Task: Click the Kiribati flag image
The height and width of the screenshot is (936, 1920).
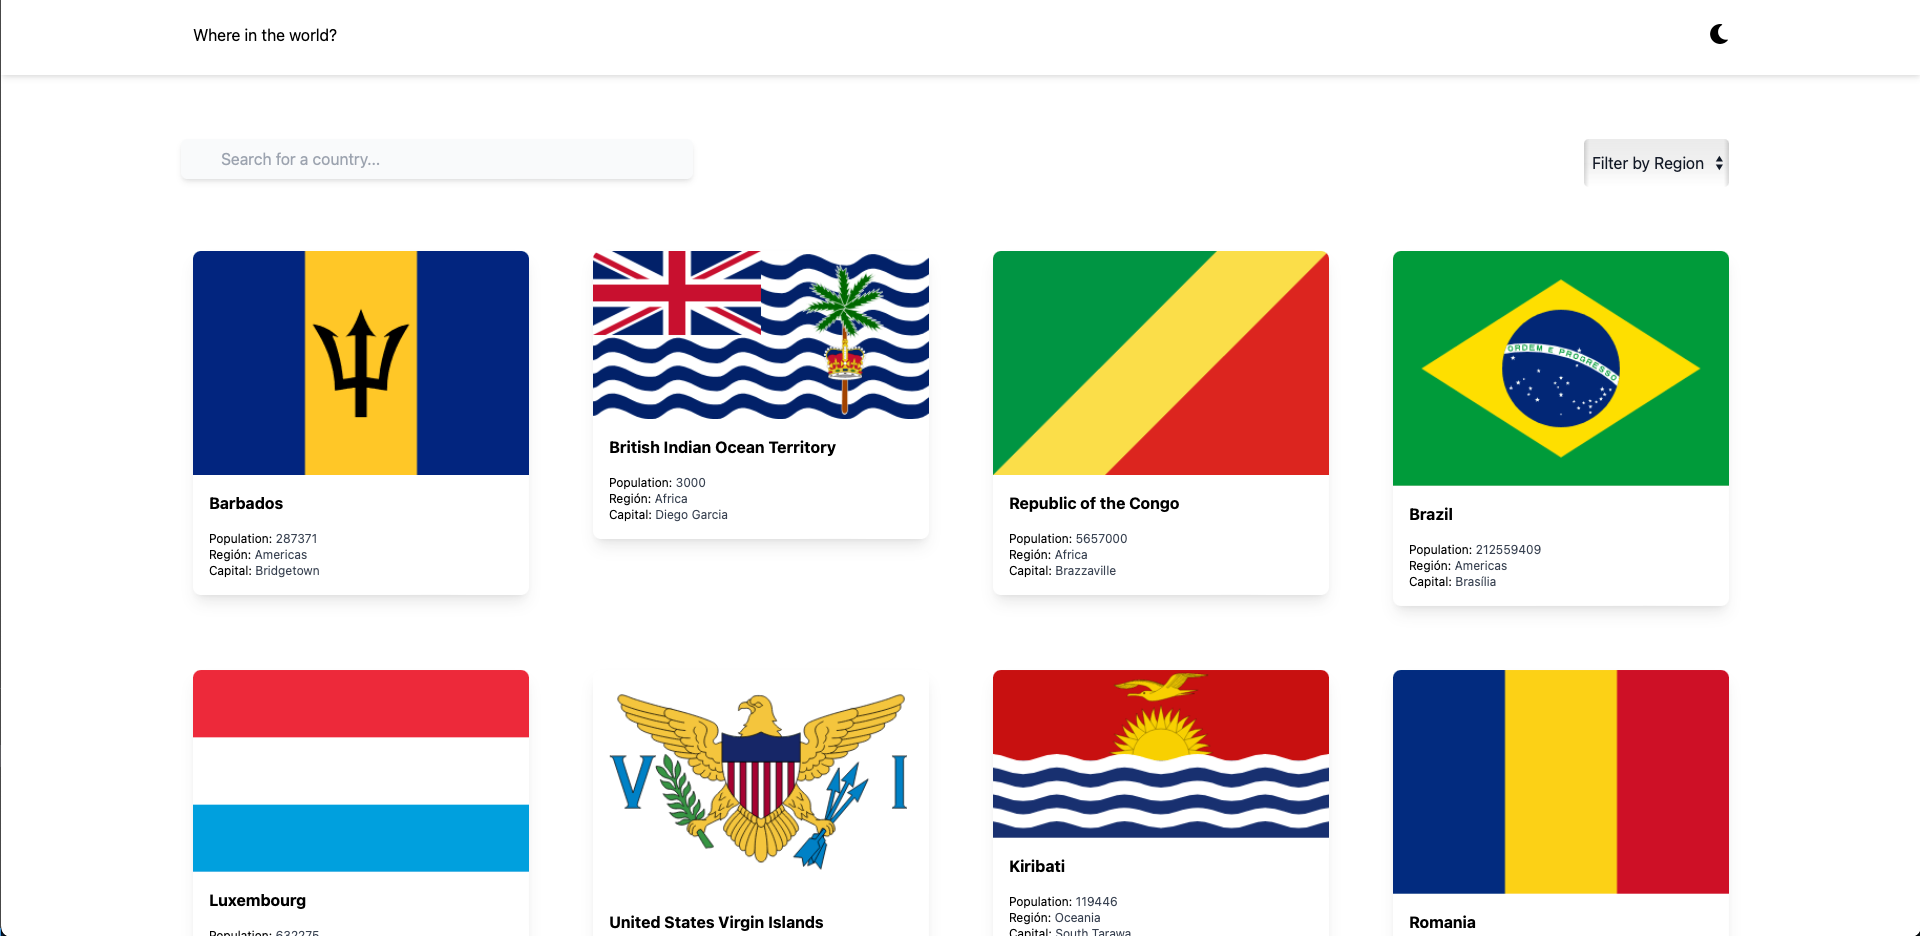Action: [x=1161, y=754]
